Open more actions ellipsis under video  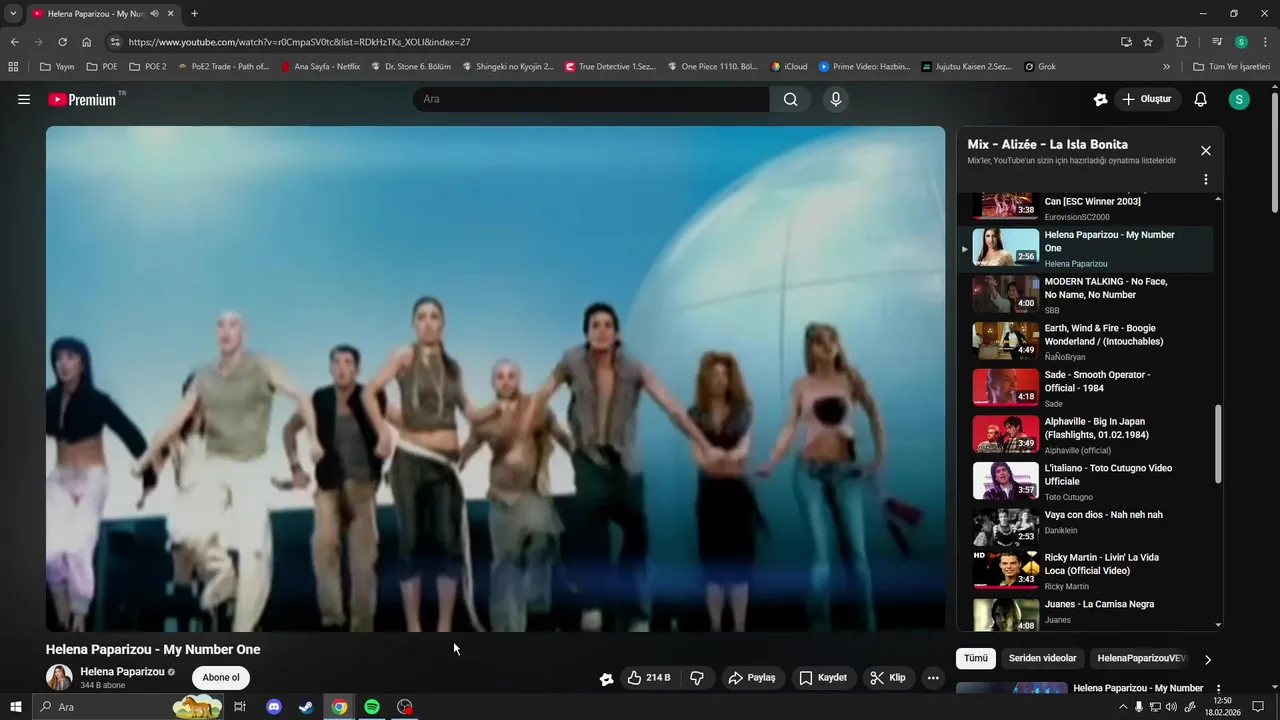(x=933, y=678)
